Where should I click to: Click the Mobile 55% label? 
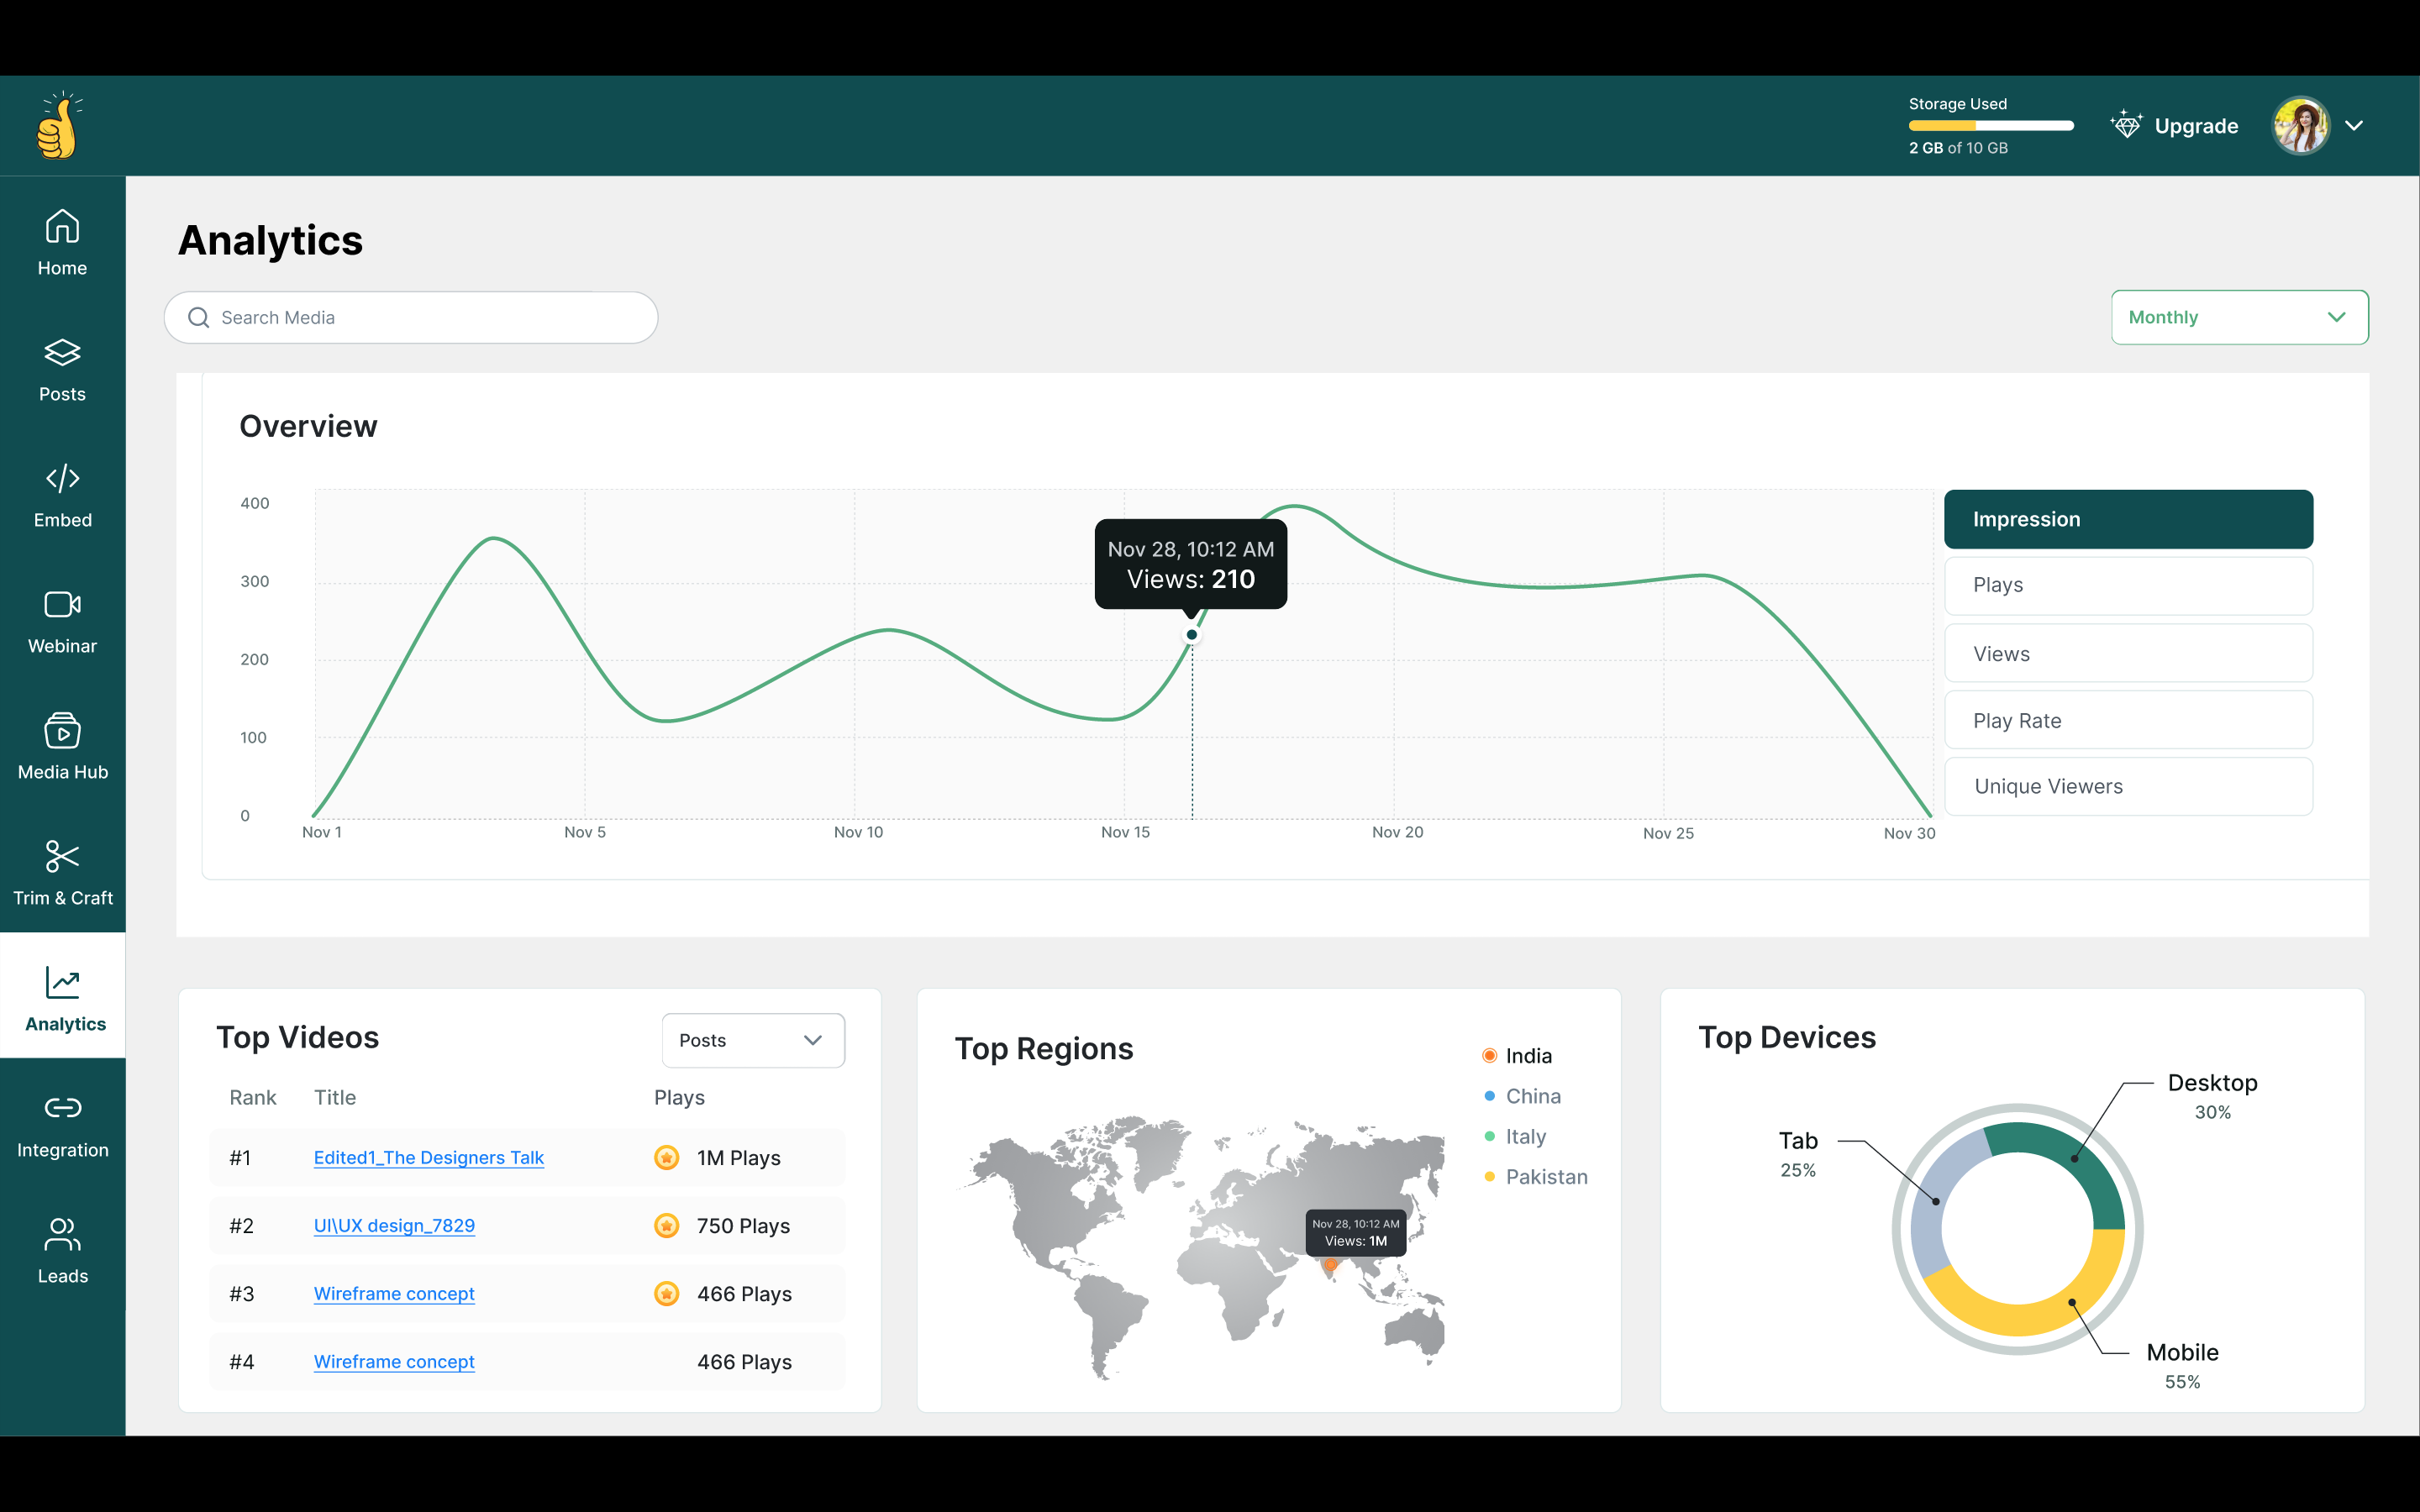point(2182,1366)
